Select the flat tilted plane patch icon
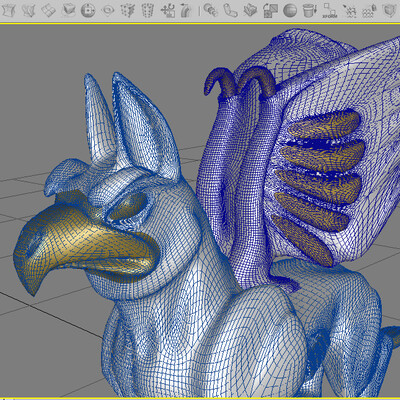 (x=48, y=10)
